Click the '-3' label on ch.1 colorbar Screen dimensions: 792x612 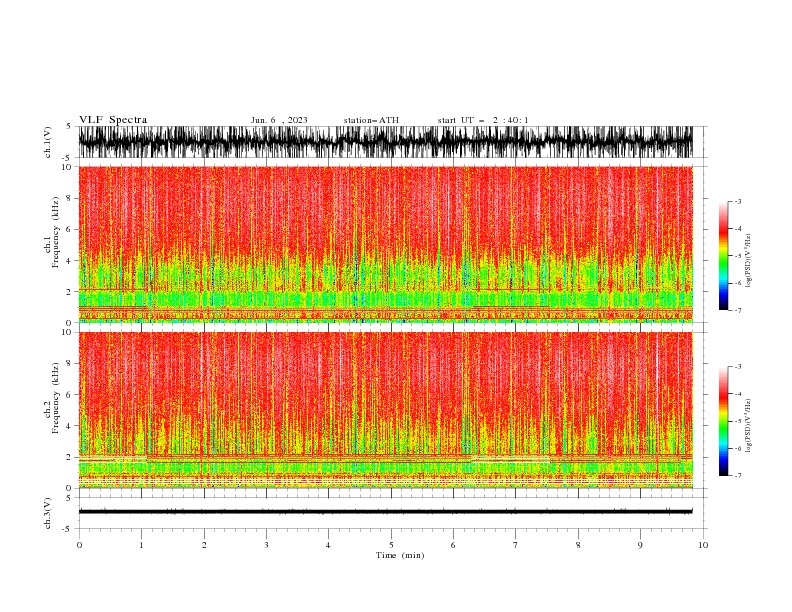pos(738,201)
